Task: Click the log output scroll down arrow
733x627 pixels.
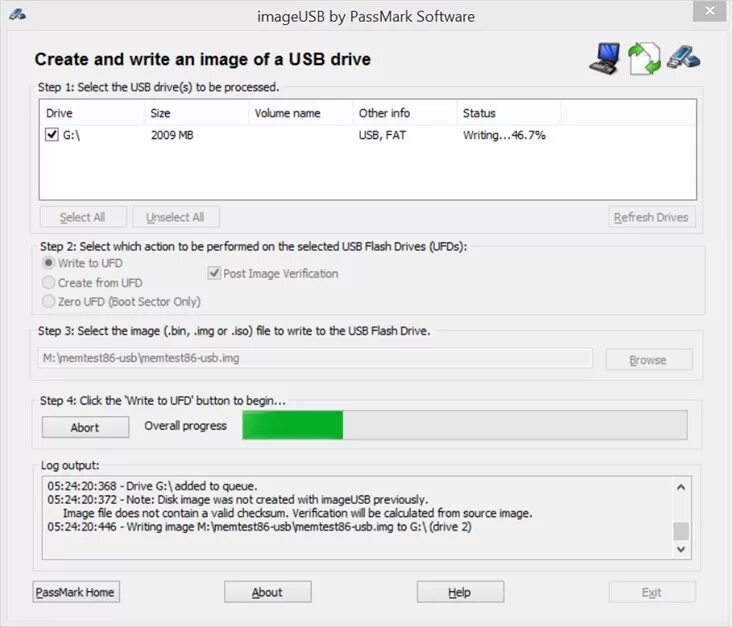Action: point(681,549)
